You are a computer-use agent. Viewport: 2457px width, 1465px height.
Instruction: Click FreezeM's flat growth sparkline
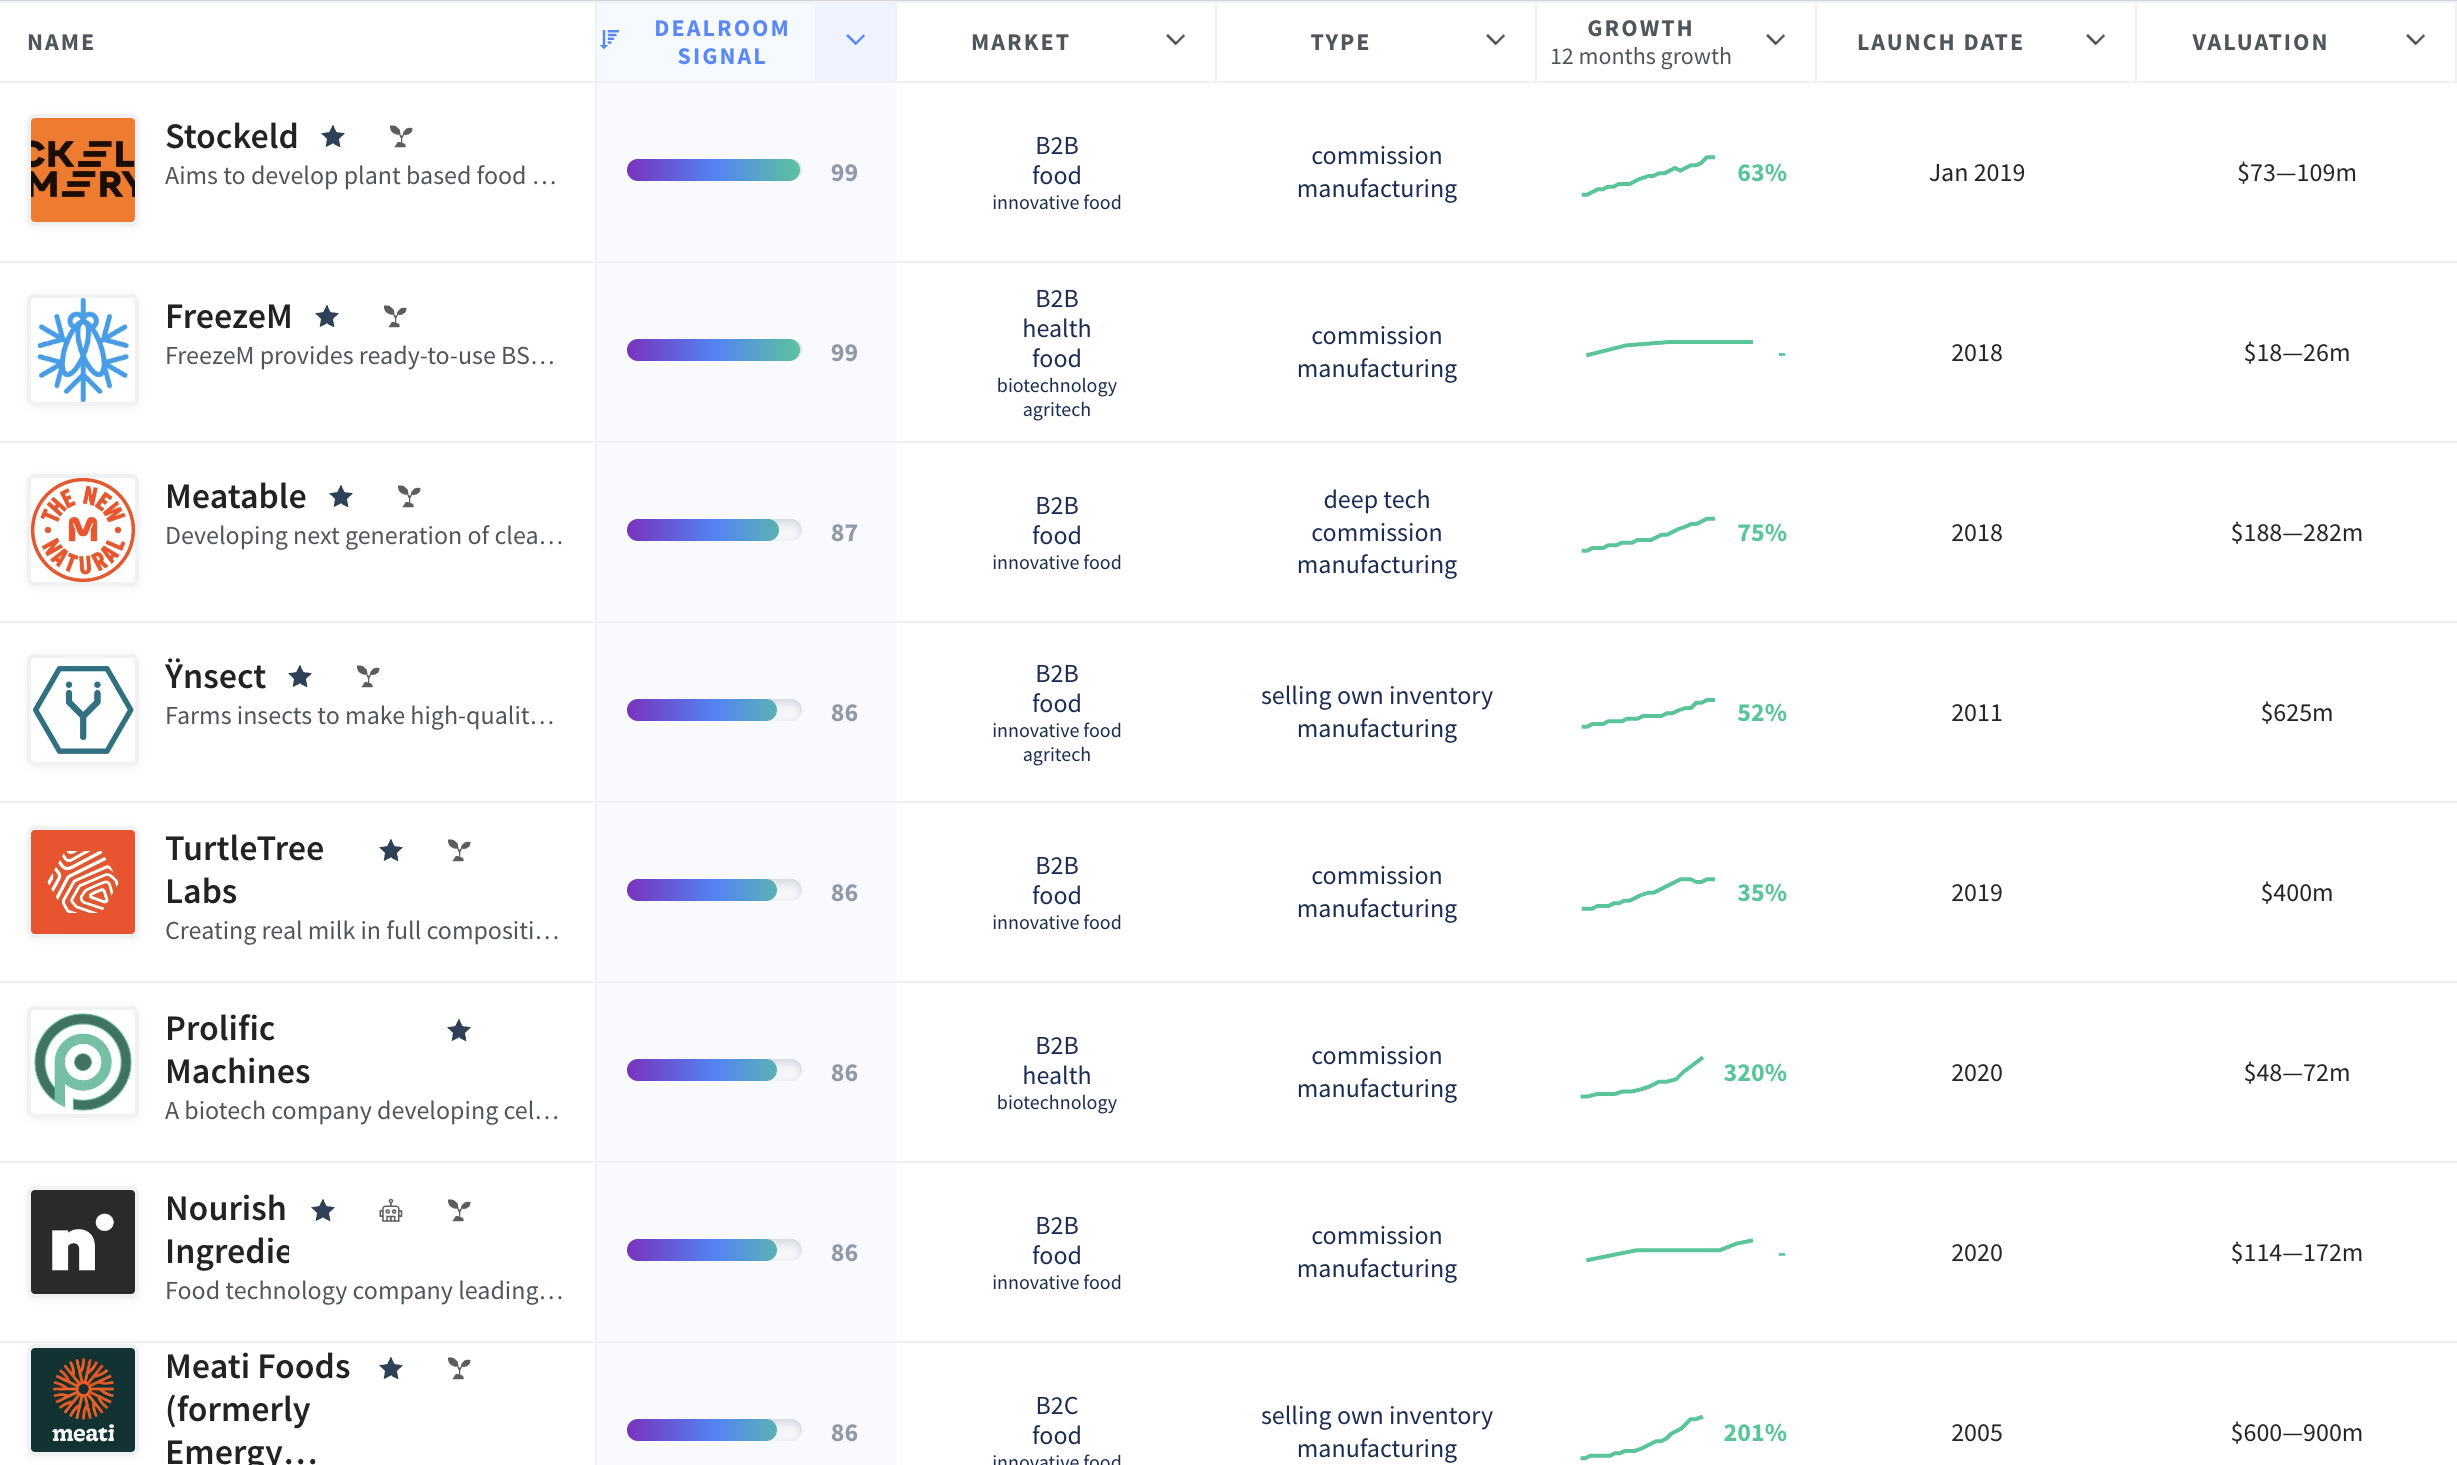[1669, 348]
